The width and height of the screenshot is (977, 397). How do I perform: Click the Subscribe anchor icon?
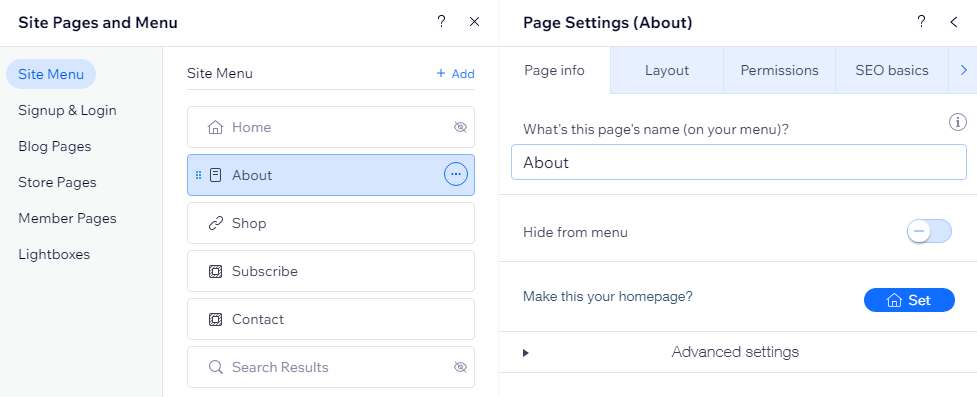coord(216,271)
